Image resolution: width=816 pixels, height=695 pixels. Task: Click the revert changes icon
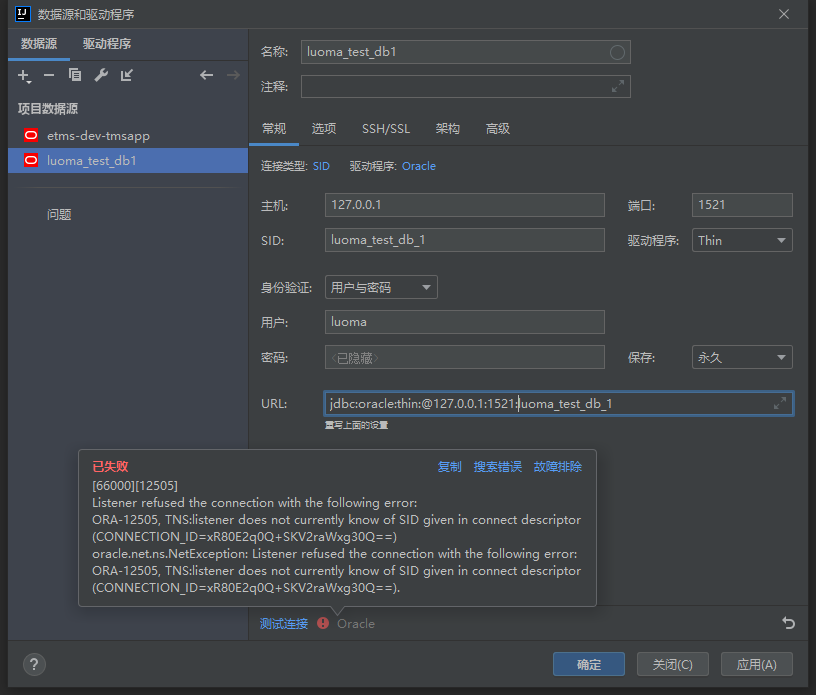[788, 623]
